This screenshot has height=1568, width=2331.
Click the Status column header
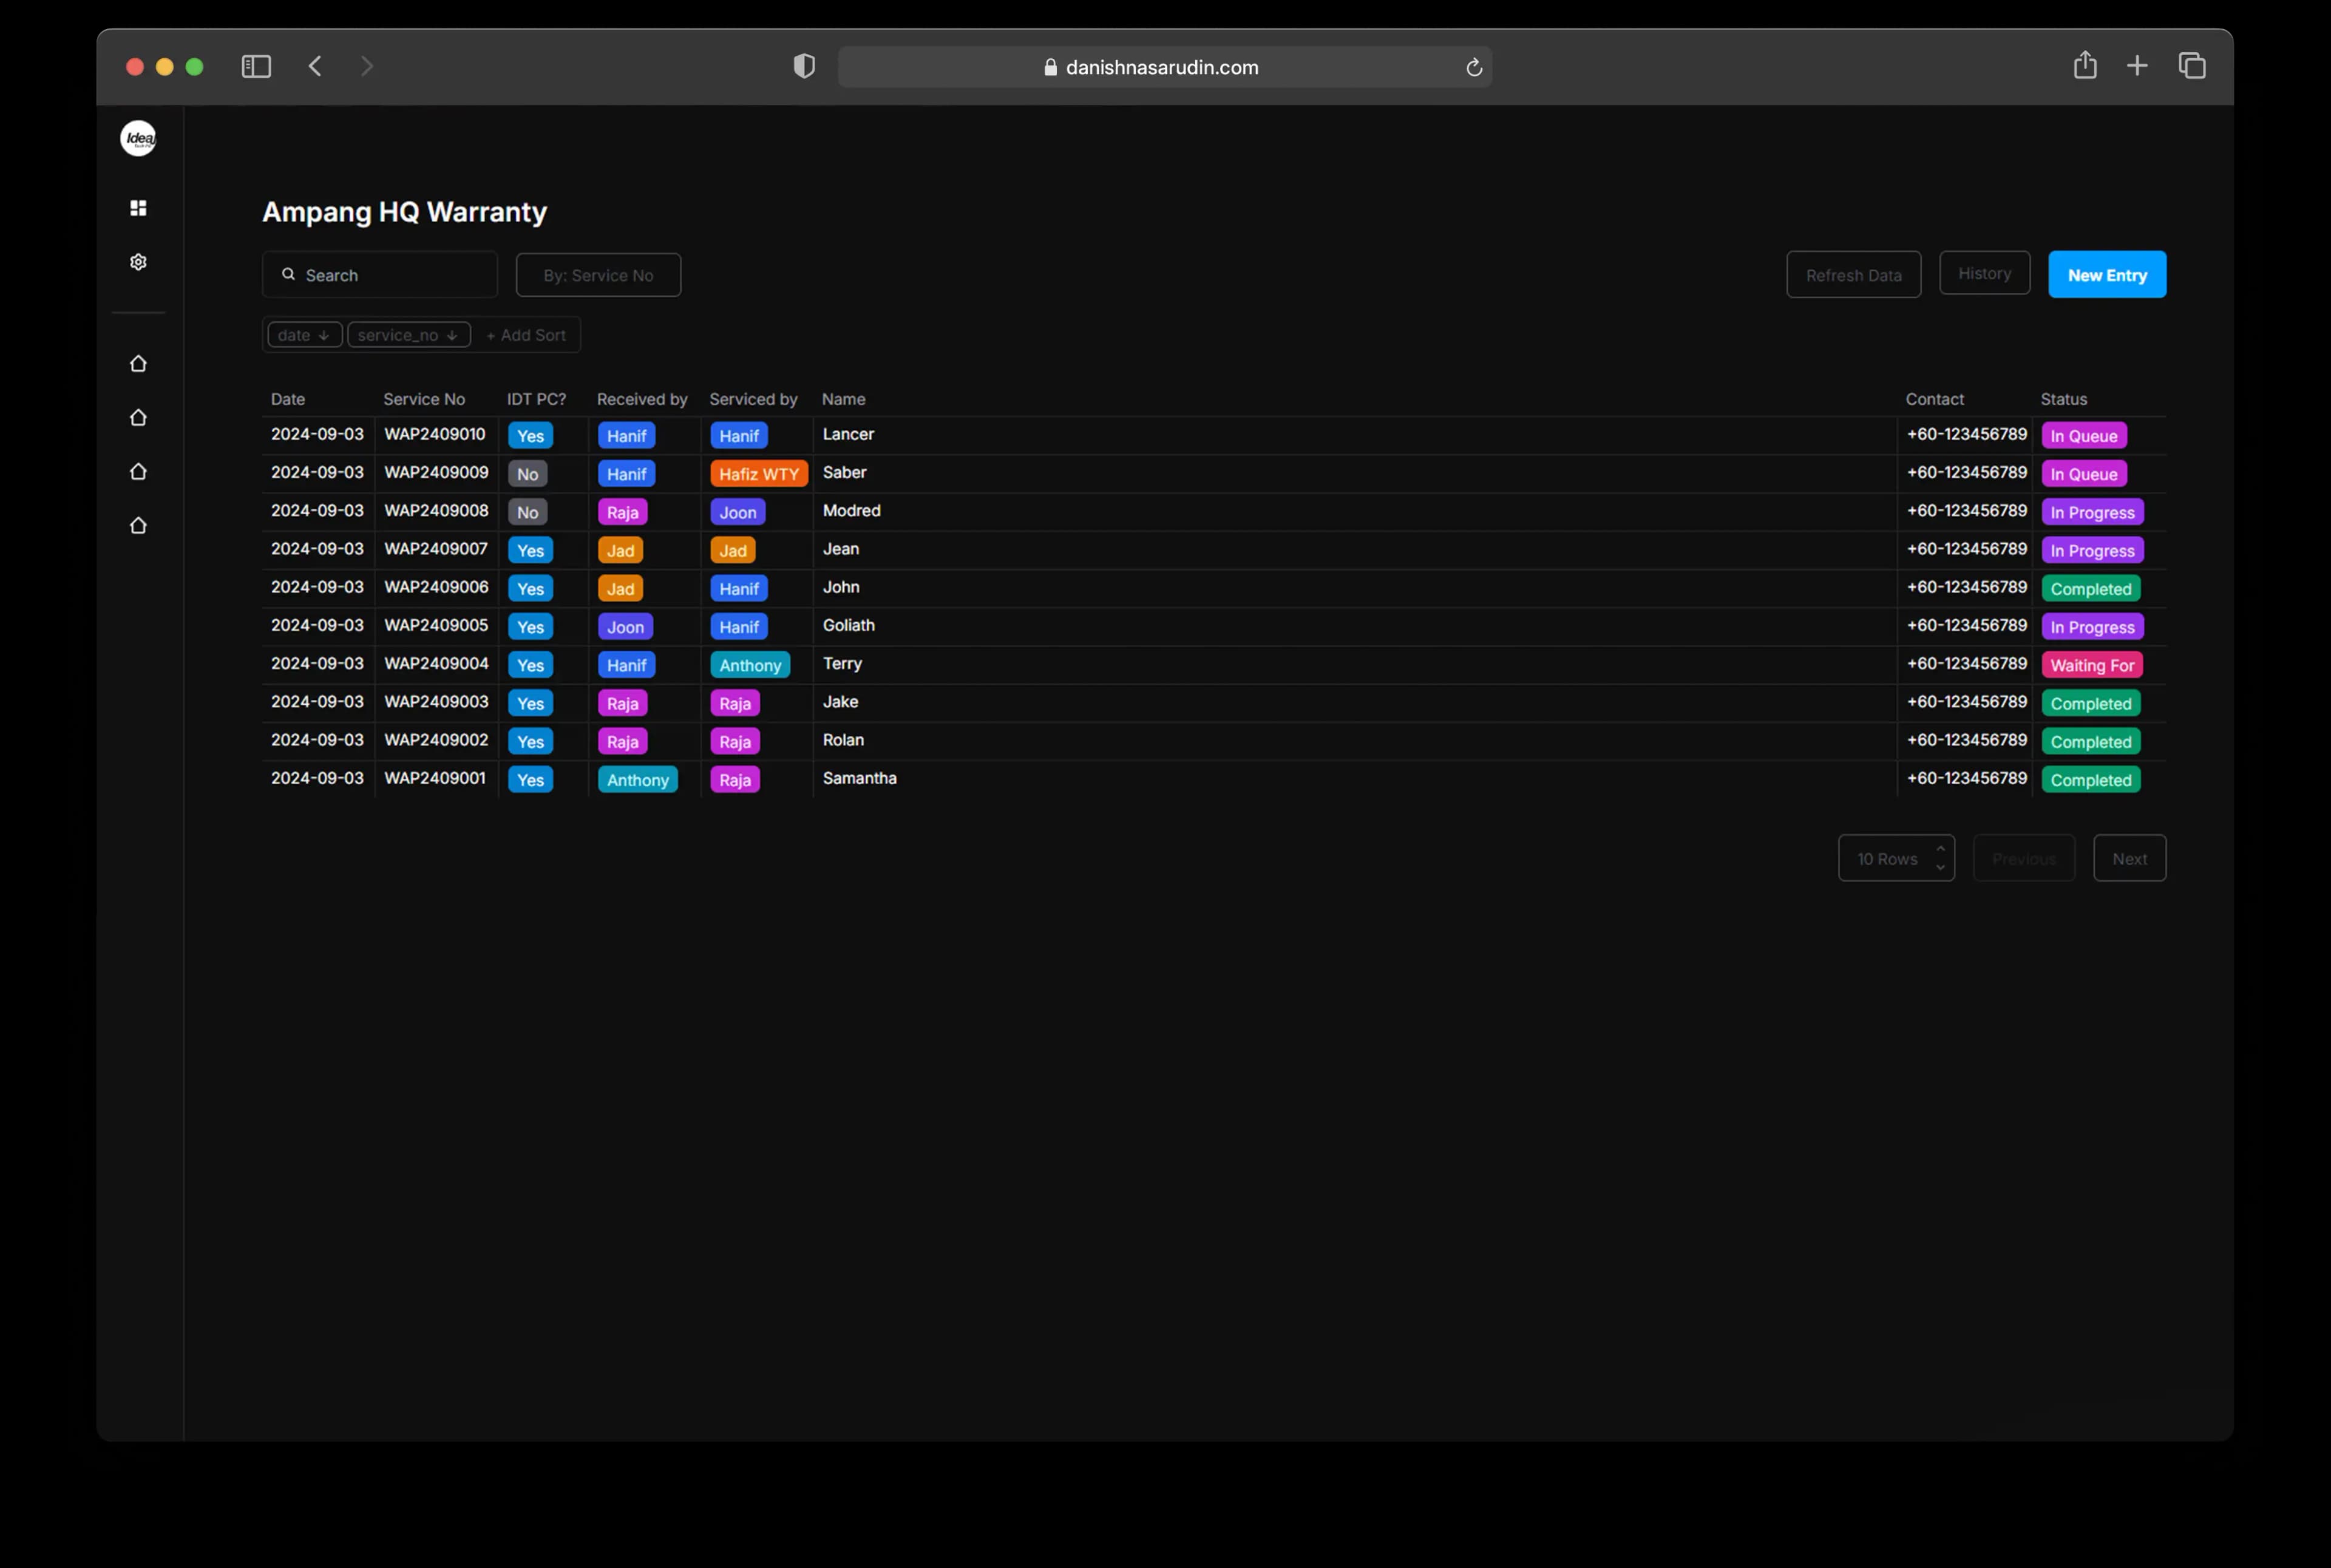coord(2063,399)
